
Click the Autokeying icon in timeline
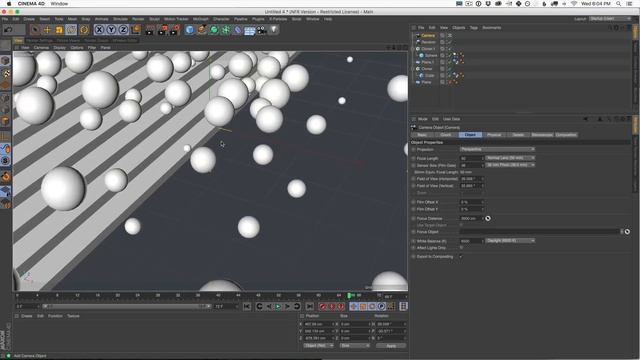coord(331,306)
